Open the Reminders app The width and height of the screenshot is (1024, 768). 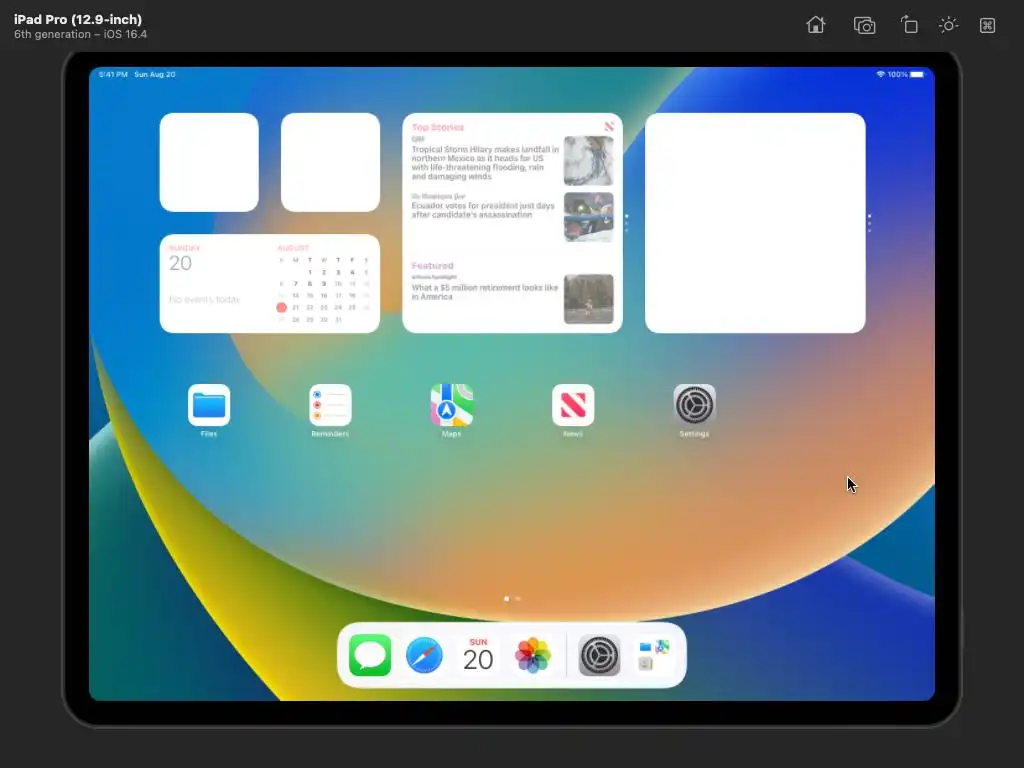tap(330, 405)
